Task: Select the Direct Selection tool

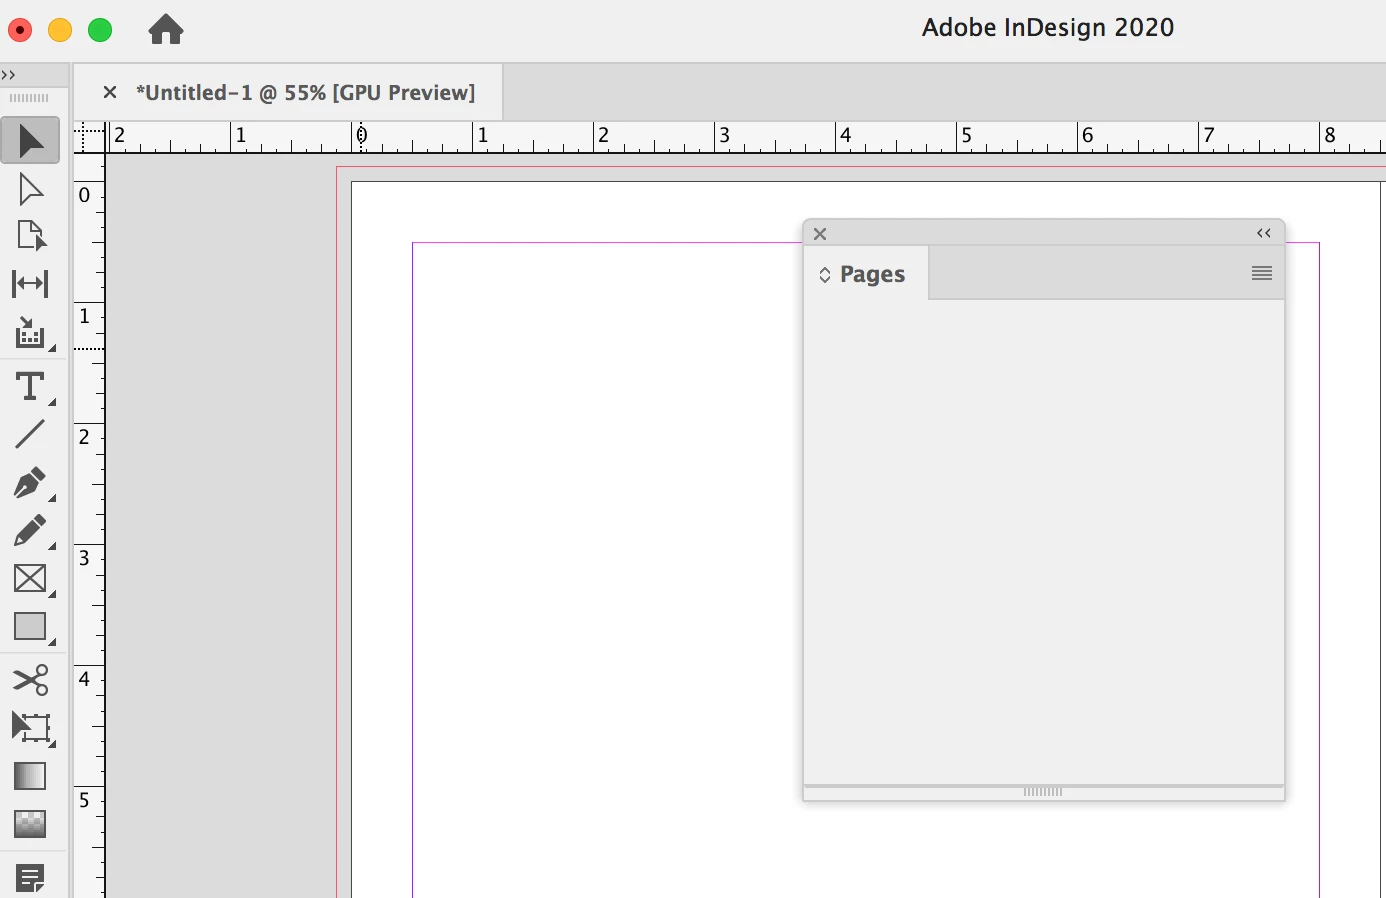Action: click(30, 188)
